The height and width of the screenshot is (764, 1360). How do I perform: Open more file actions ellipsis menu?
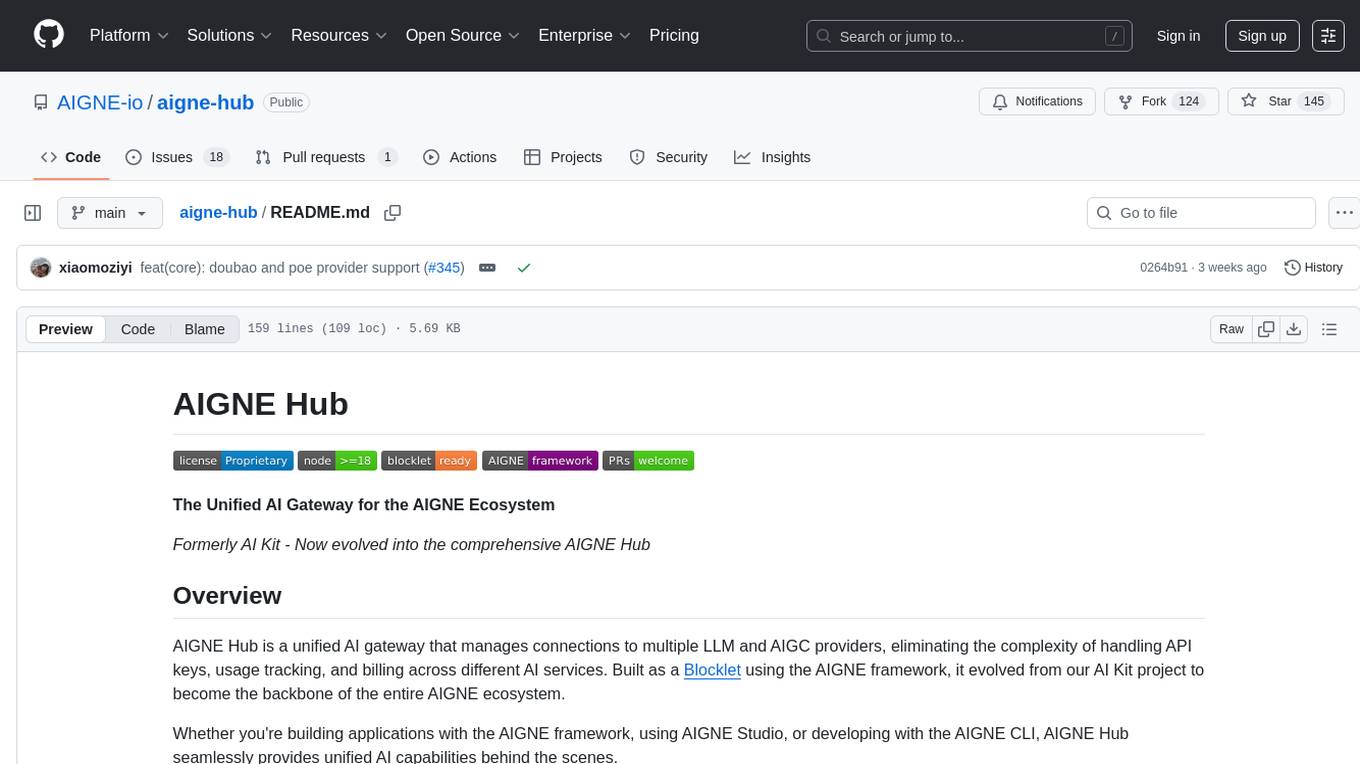click(x=1345, y=213)
